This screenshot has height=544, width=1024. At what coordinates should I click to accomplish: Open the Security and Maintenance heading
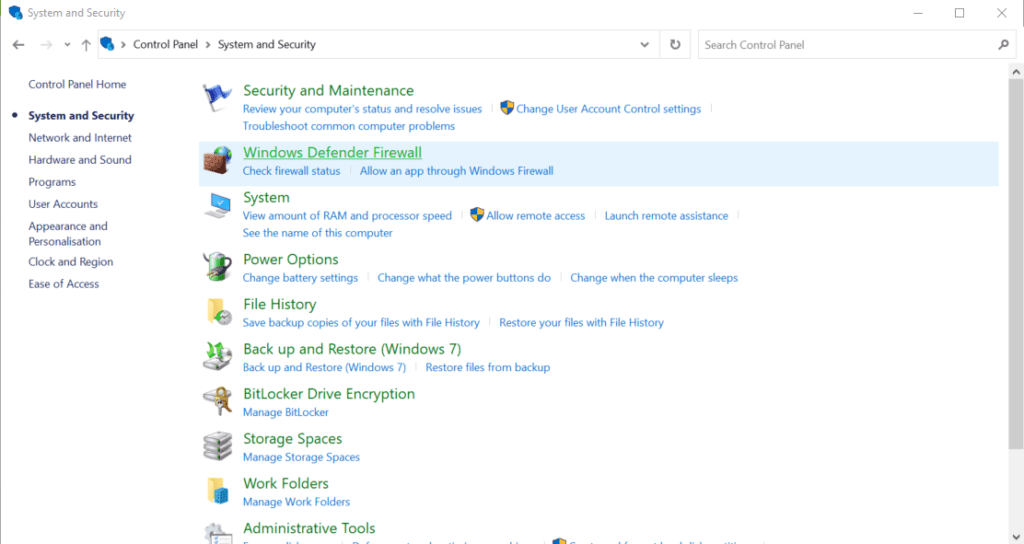[x=328, y=90]
